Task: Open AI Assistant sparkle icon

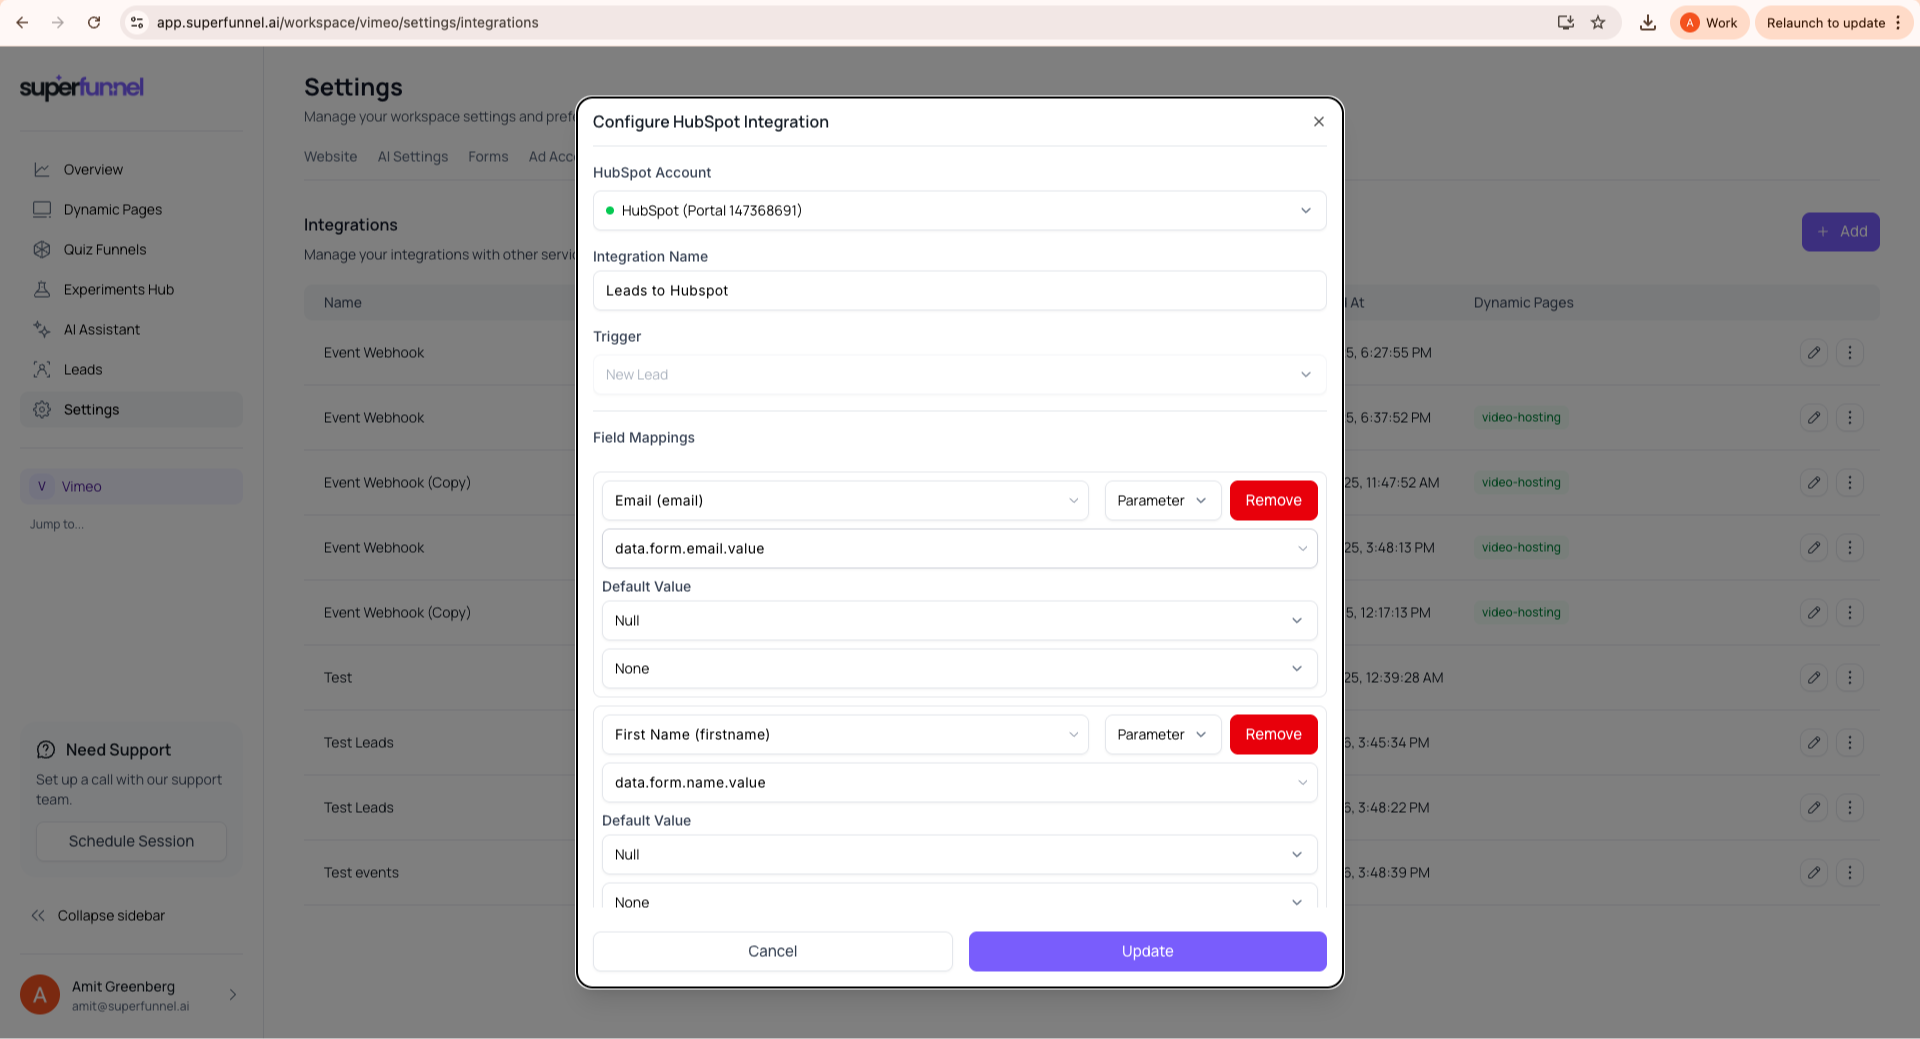Action: (x=42, y=330)
